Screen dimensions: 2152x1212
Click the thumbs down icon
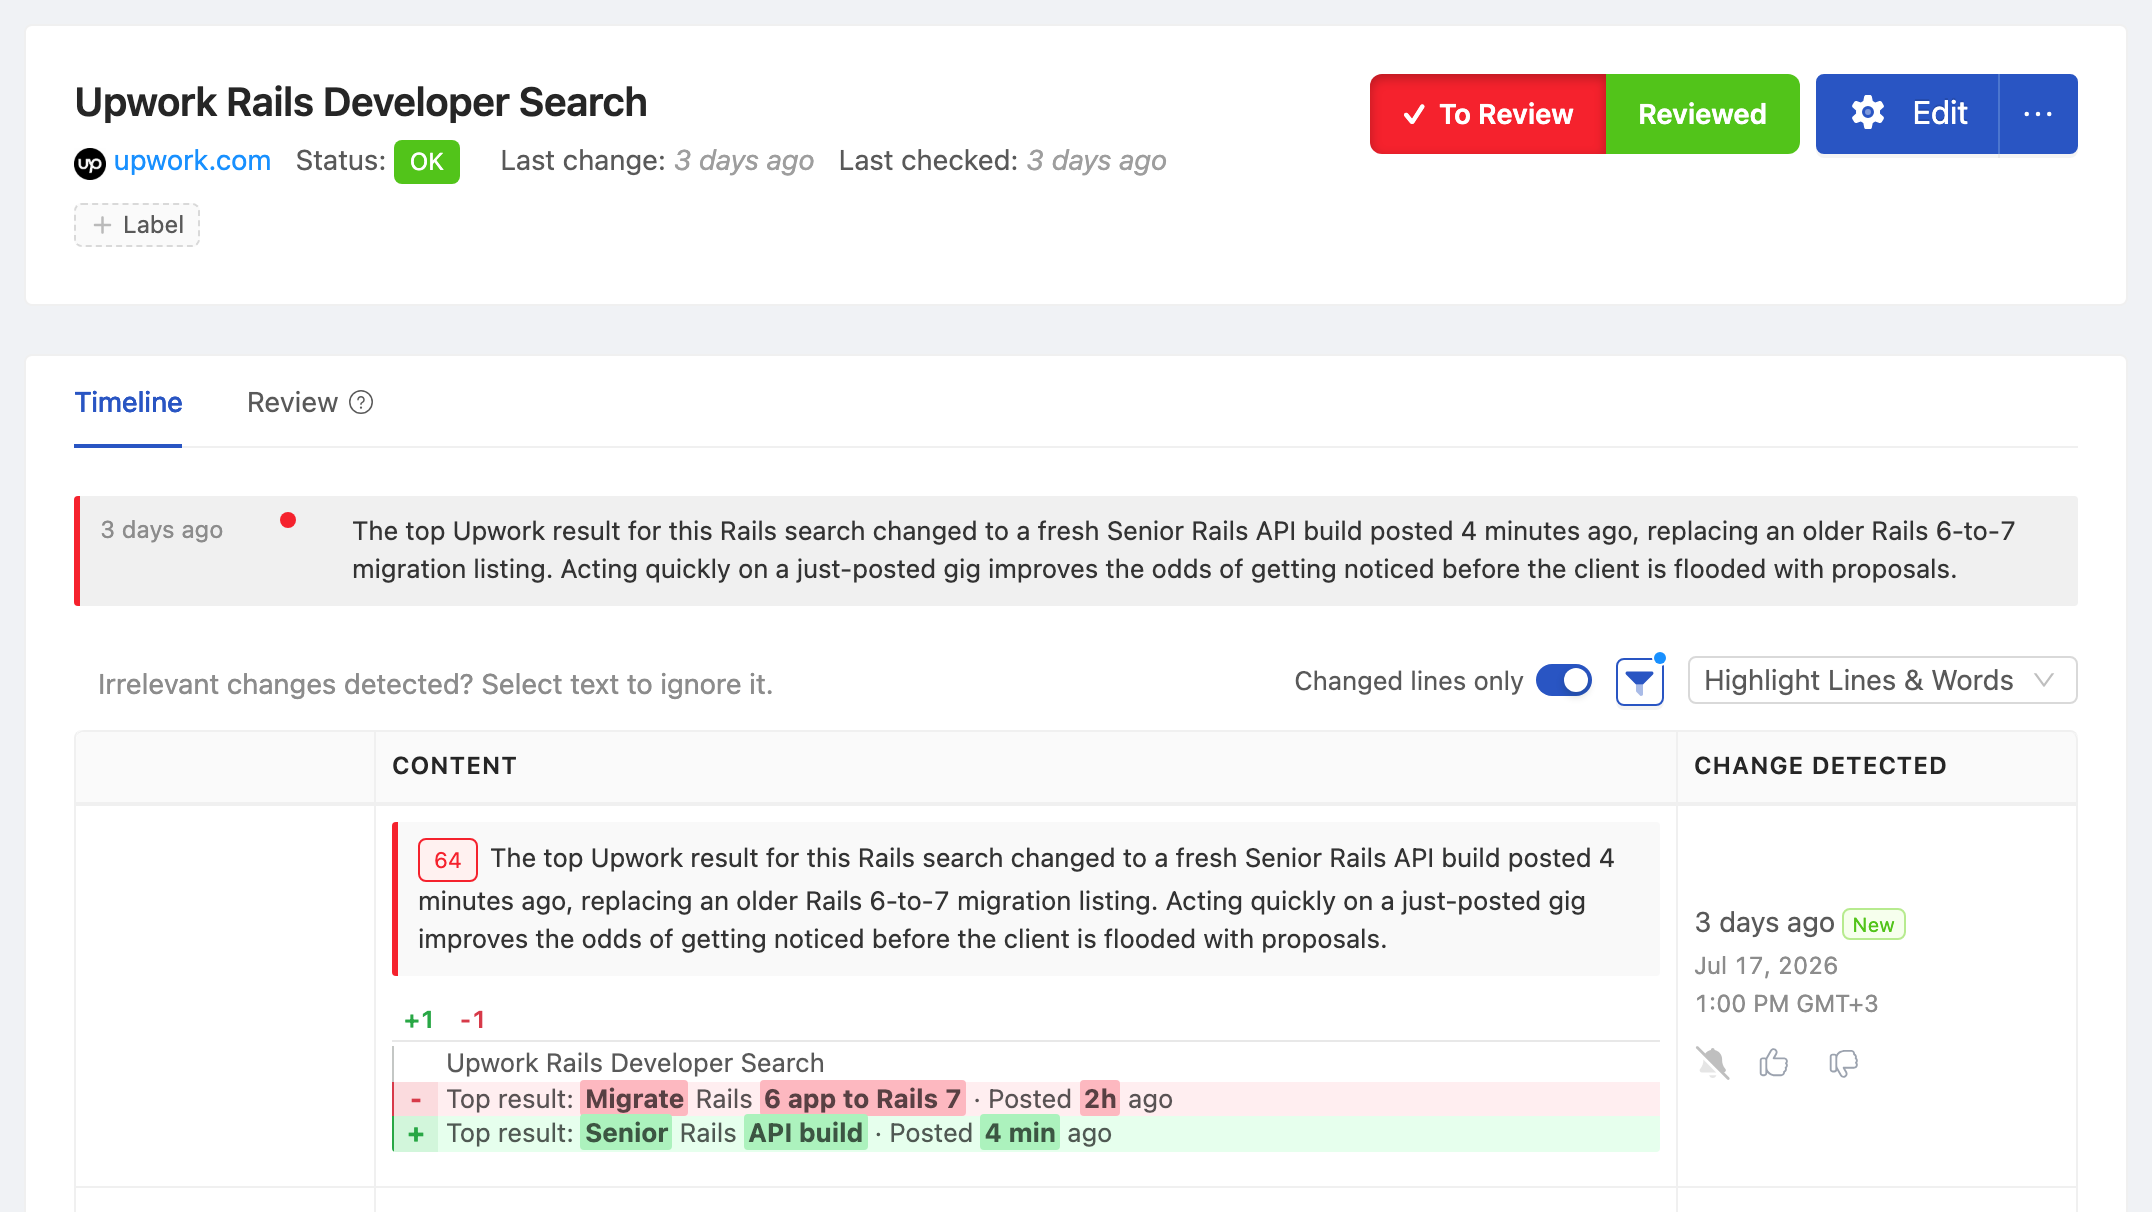coord(1843,1063)
